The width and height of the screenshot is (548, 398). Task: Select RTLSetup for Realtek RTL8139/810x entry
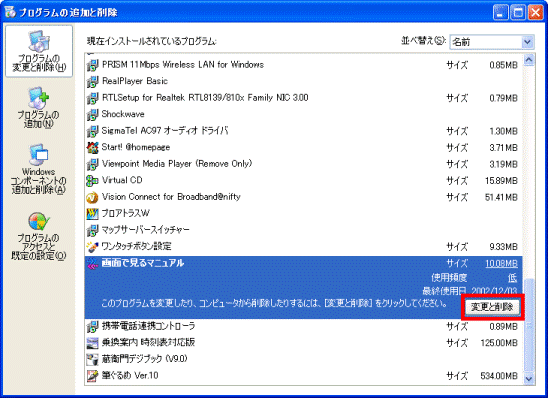[304, 97]
